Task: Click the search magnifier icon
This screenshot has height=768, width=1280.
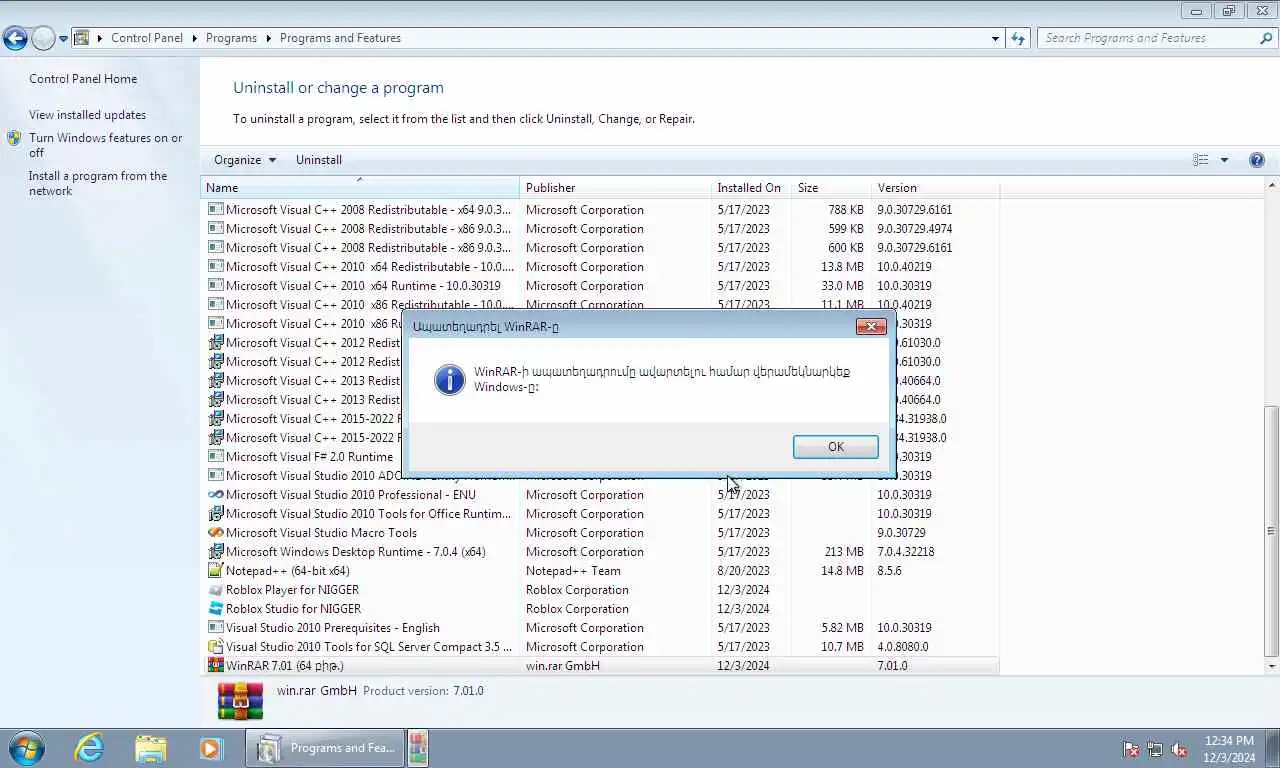Action: [x=1266, y=38]
